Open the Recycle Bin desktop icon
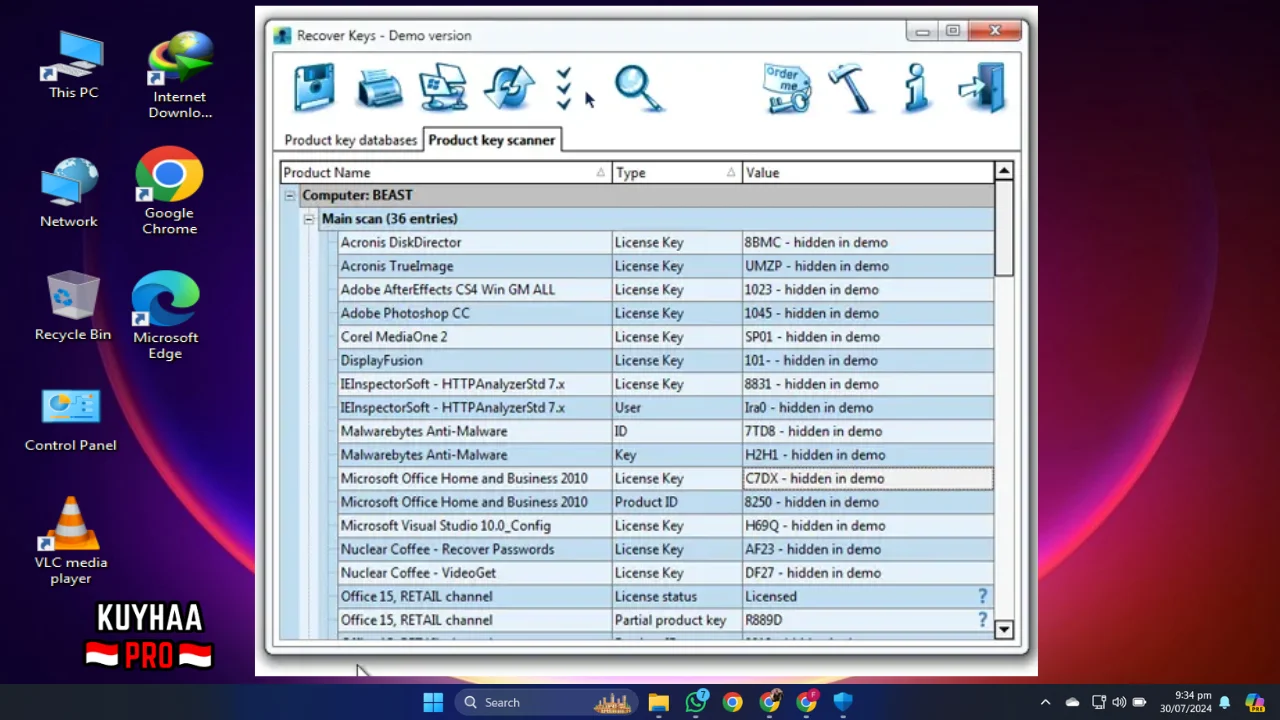This screenshot has width=1280, height=720. tap(73, 307)
